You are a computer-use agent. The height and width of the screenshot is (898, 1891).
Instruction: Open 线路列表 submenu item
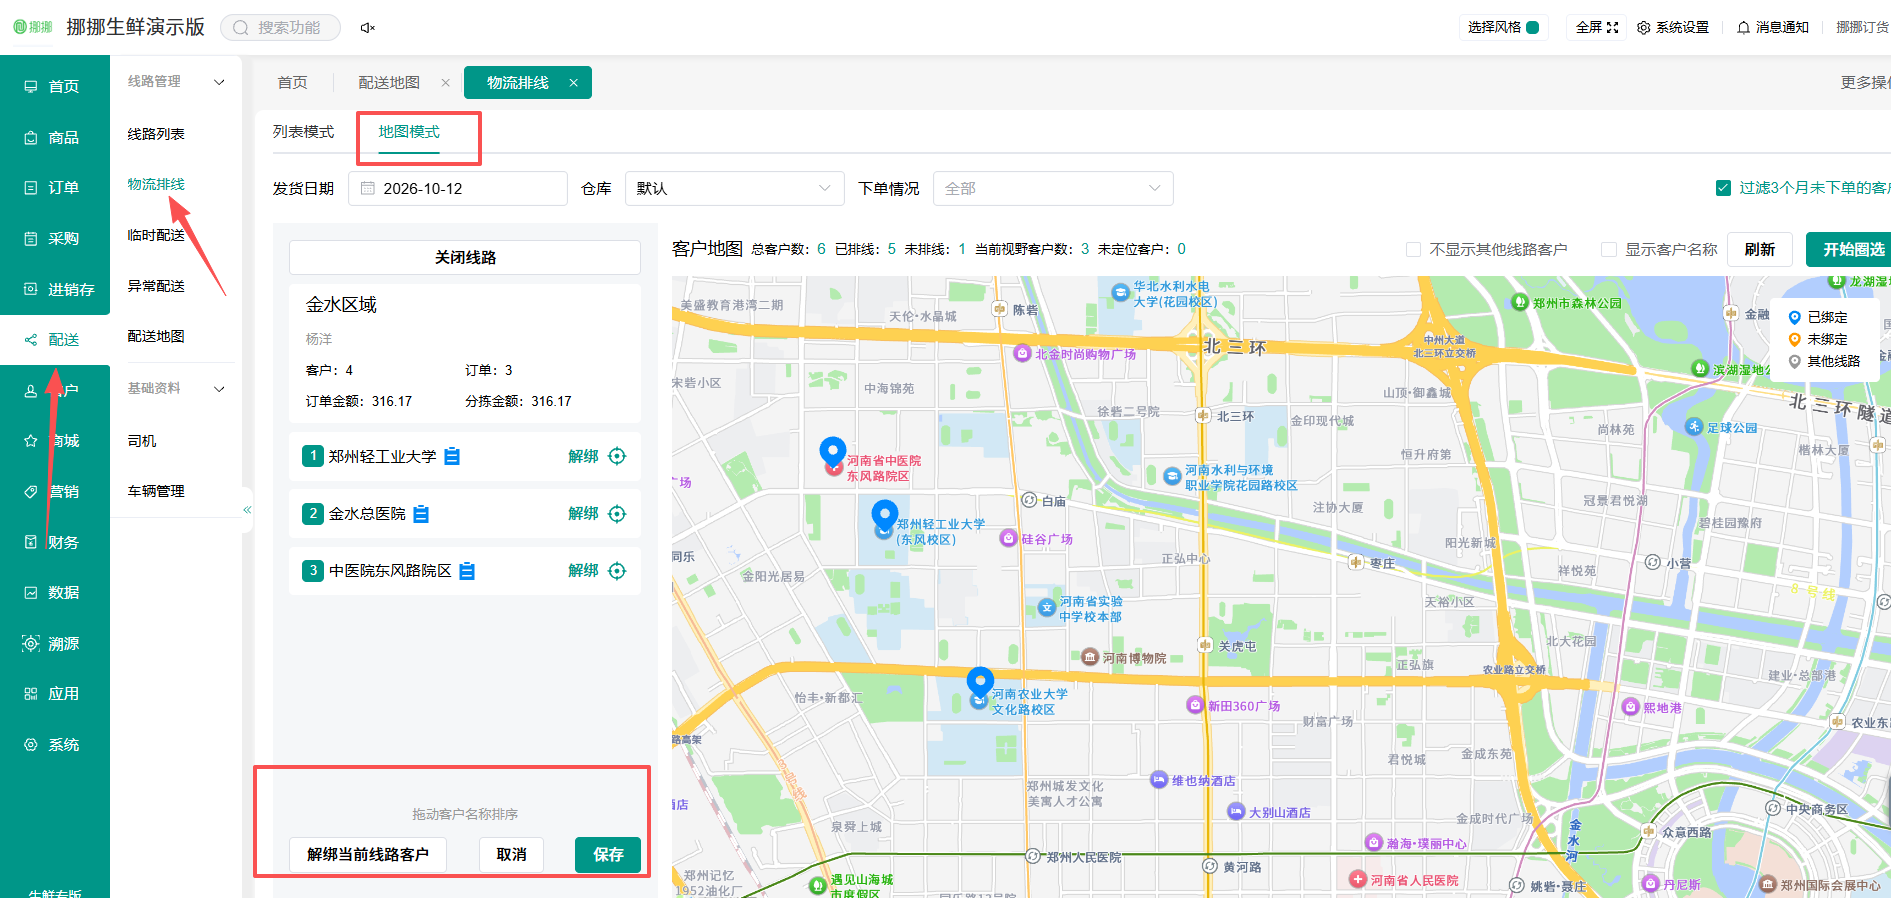coord(156,134)
